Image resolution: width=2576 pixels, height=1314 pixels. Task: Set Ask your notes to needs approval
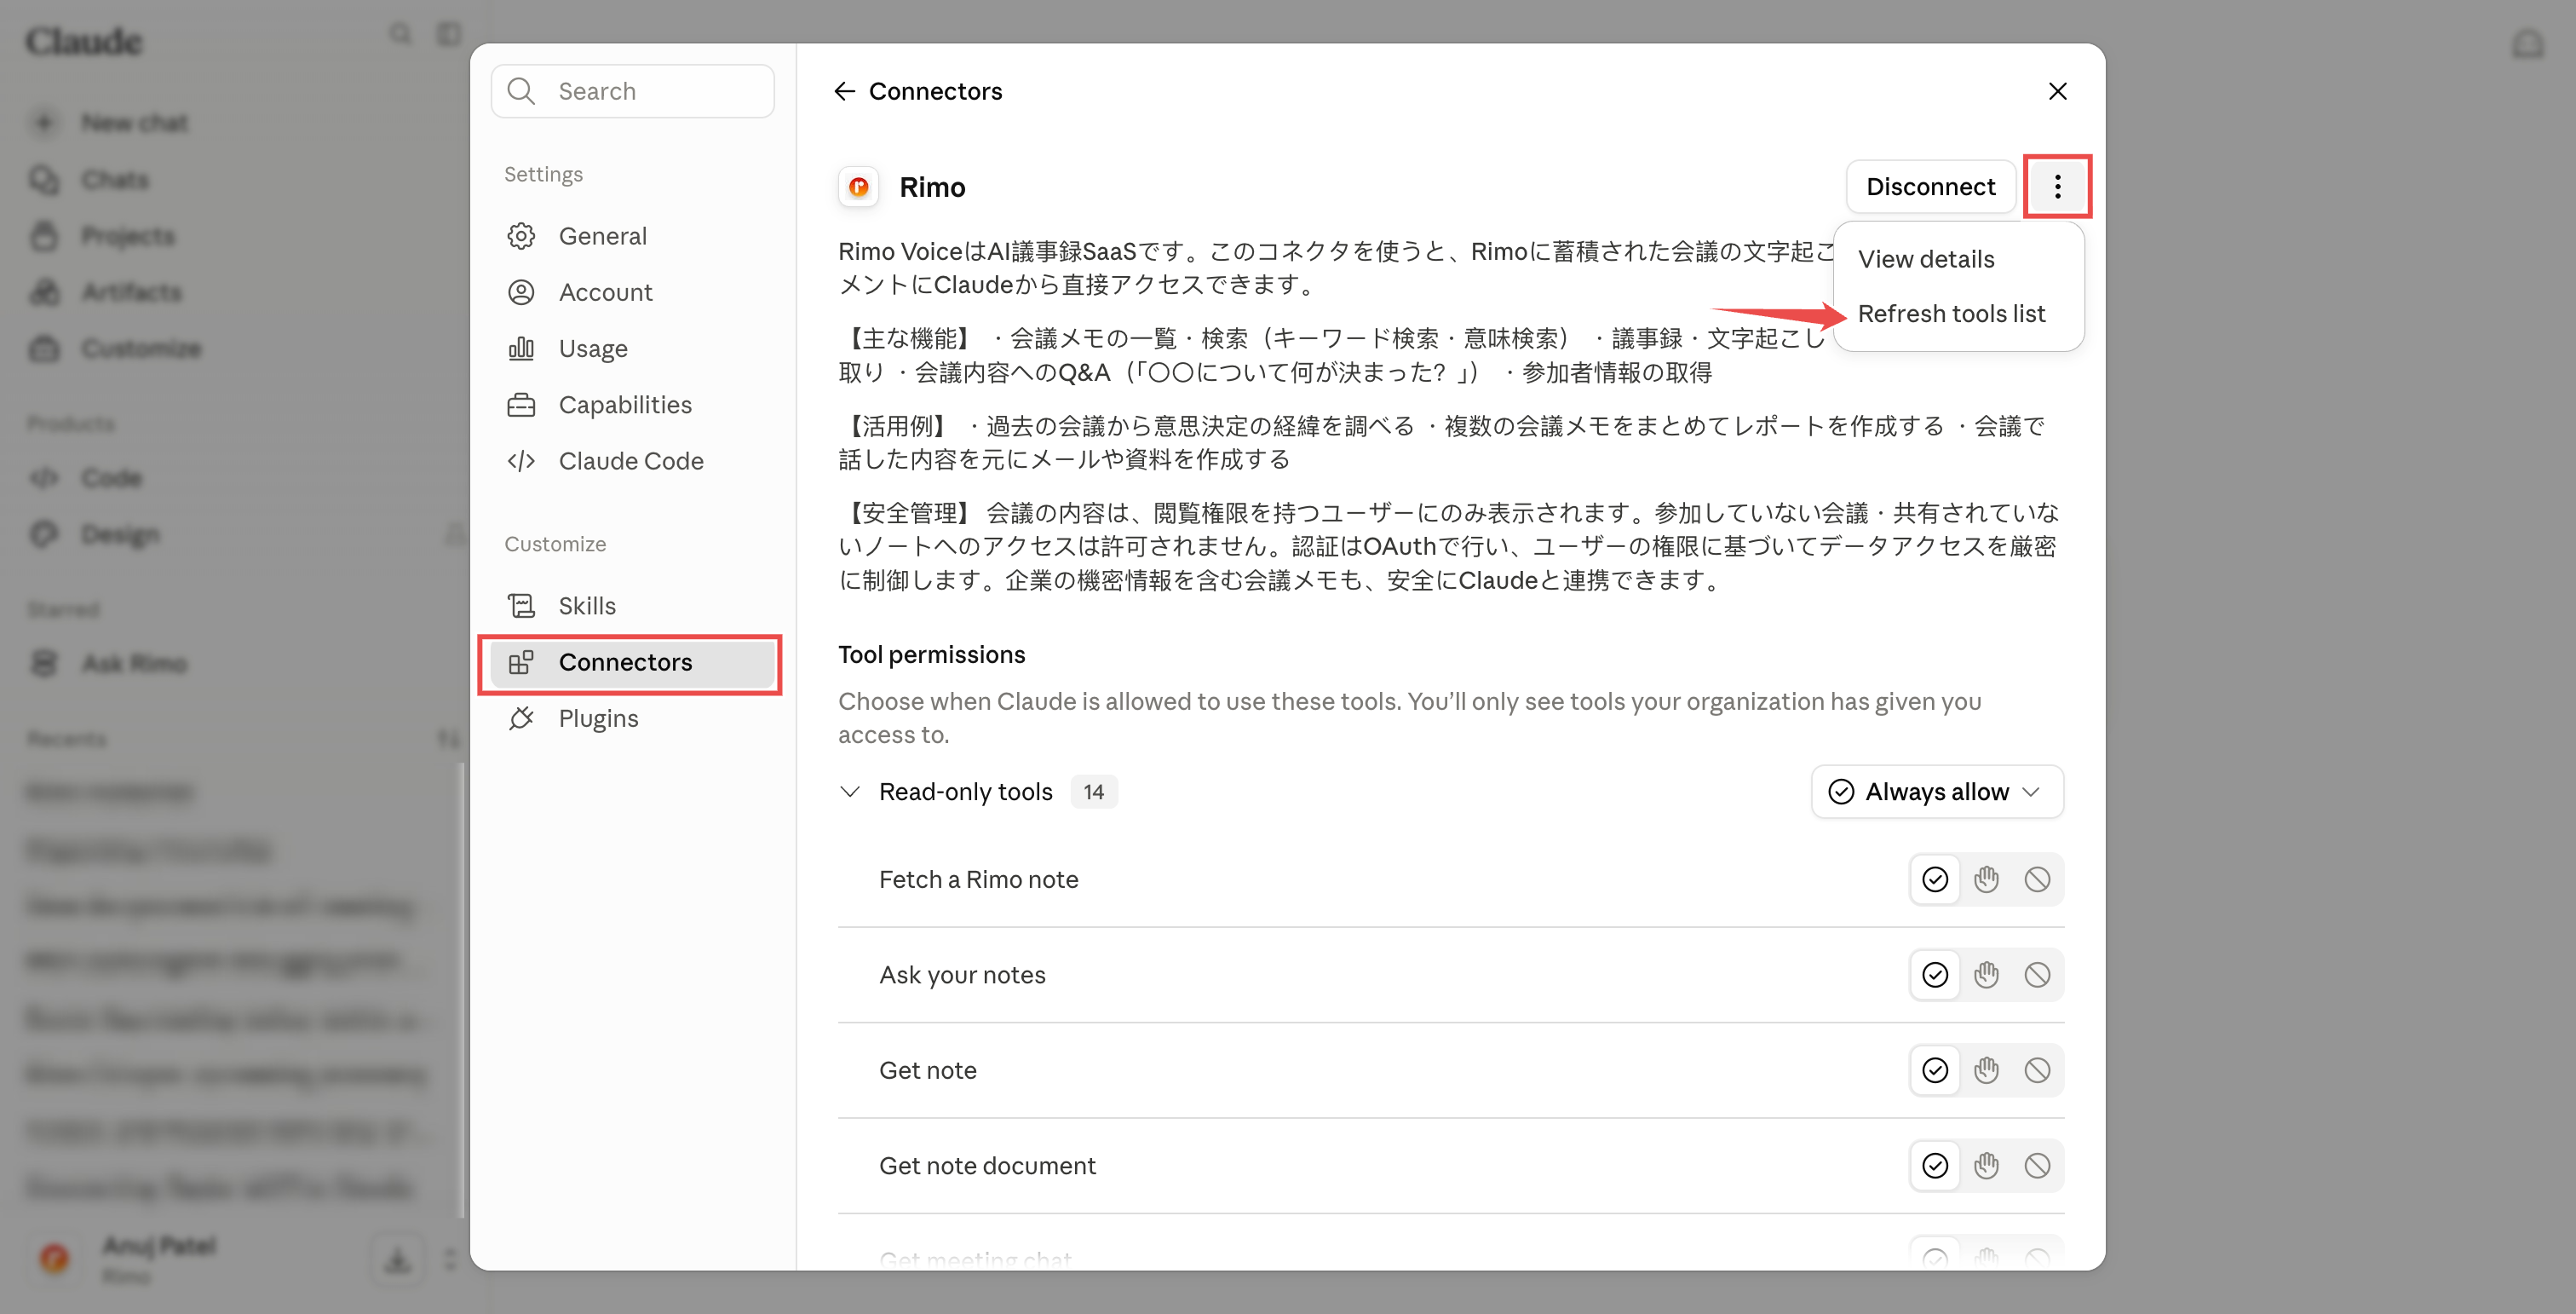[1986, 975]
